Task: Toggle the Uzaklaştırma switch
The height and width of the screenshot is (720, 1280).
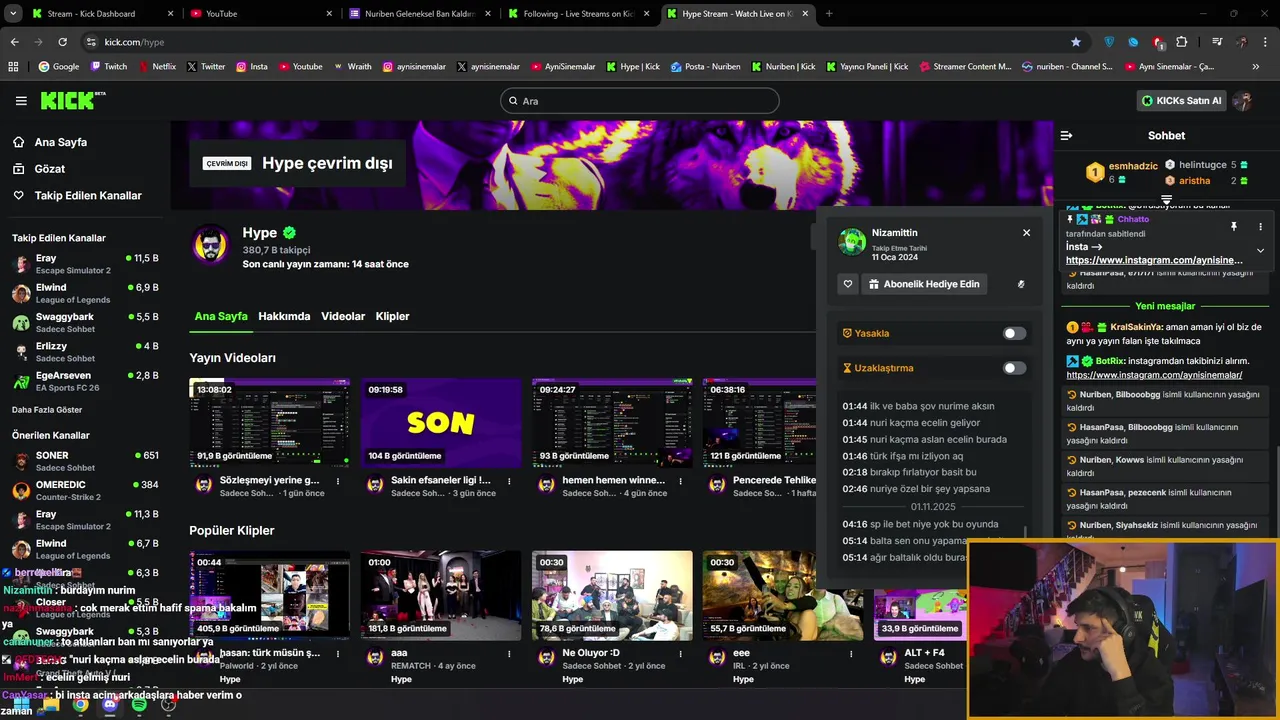Action: (x=1014, y=368)
